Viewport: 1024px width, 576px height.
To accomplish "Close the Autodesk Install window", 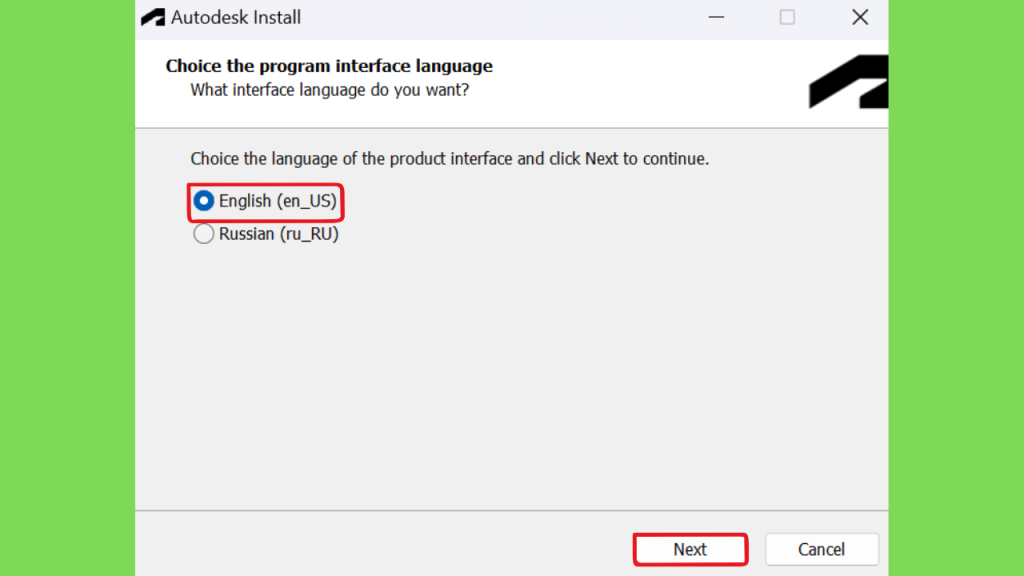I will point(860,18).
